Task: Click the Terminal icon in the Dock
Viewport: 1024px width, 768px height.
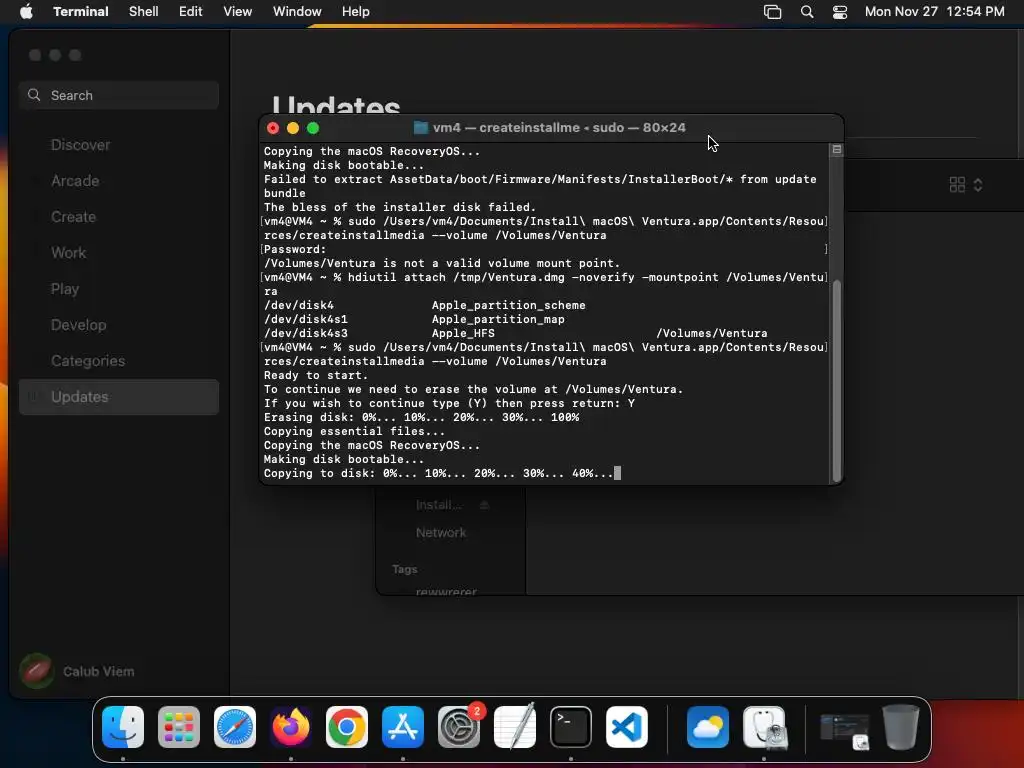Action: (x=571, y=727)
